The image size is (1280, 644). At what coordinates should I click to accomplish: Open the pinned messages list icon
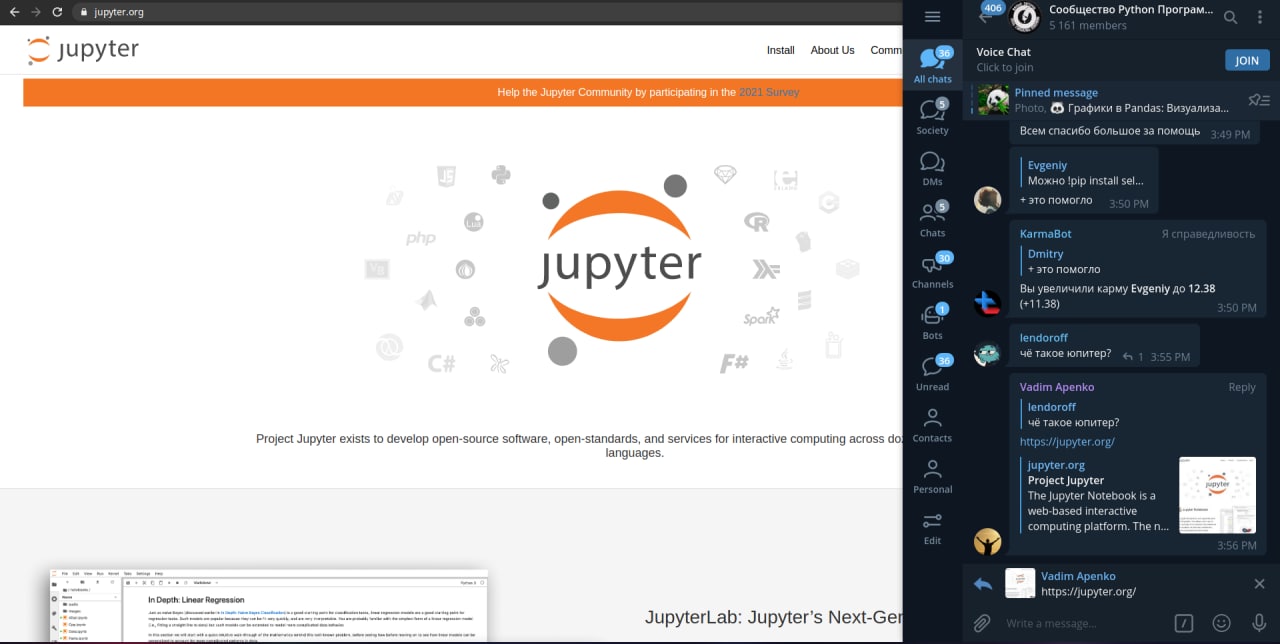[x=1259, y=100]
